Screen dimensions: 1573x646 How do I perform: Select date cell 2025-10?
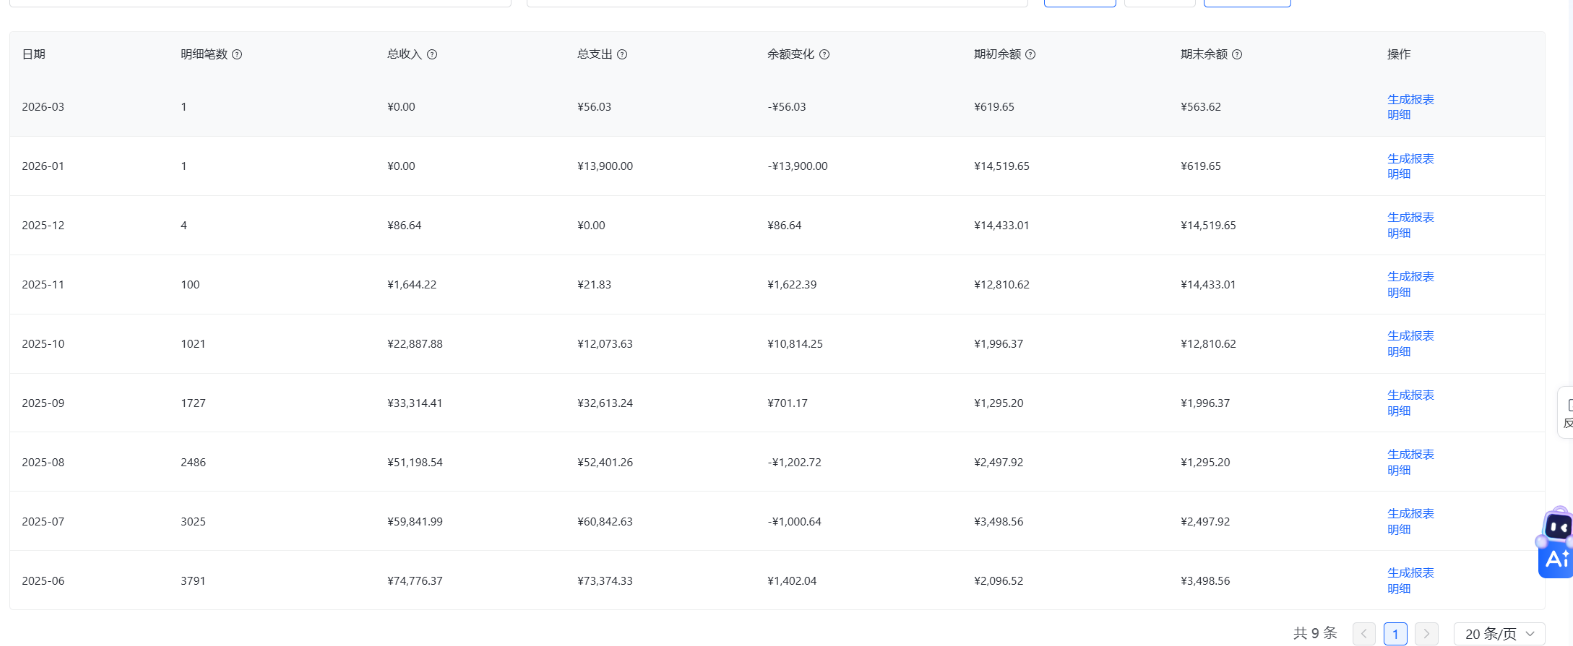tap(43, 344)
